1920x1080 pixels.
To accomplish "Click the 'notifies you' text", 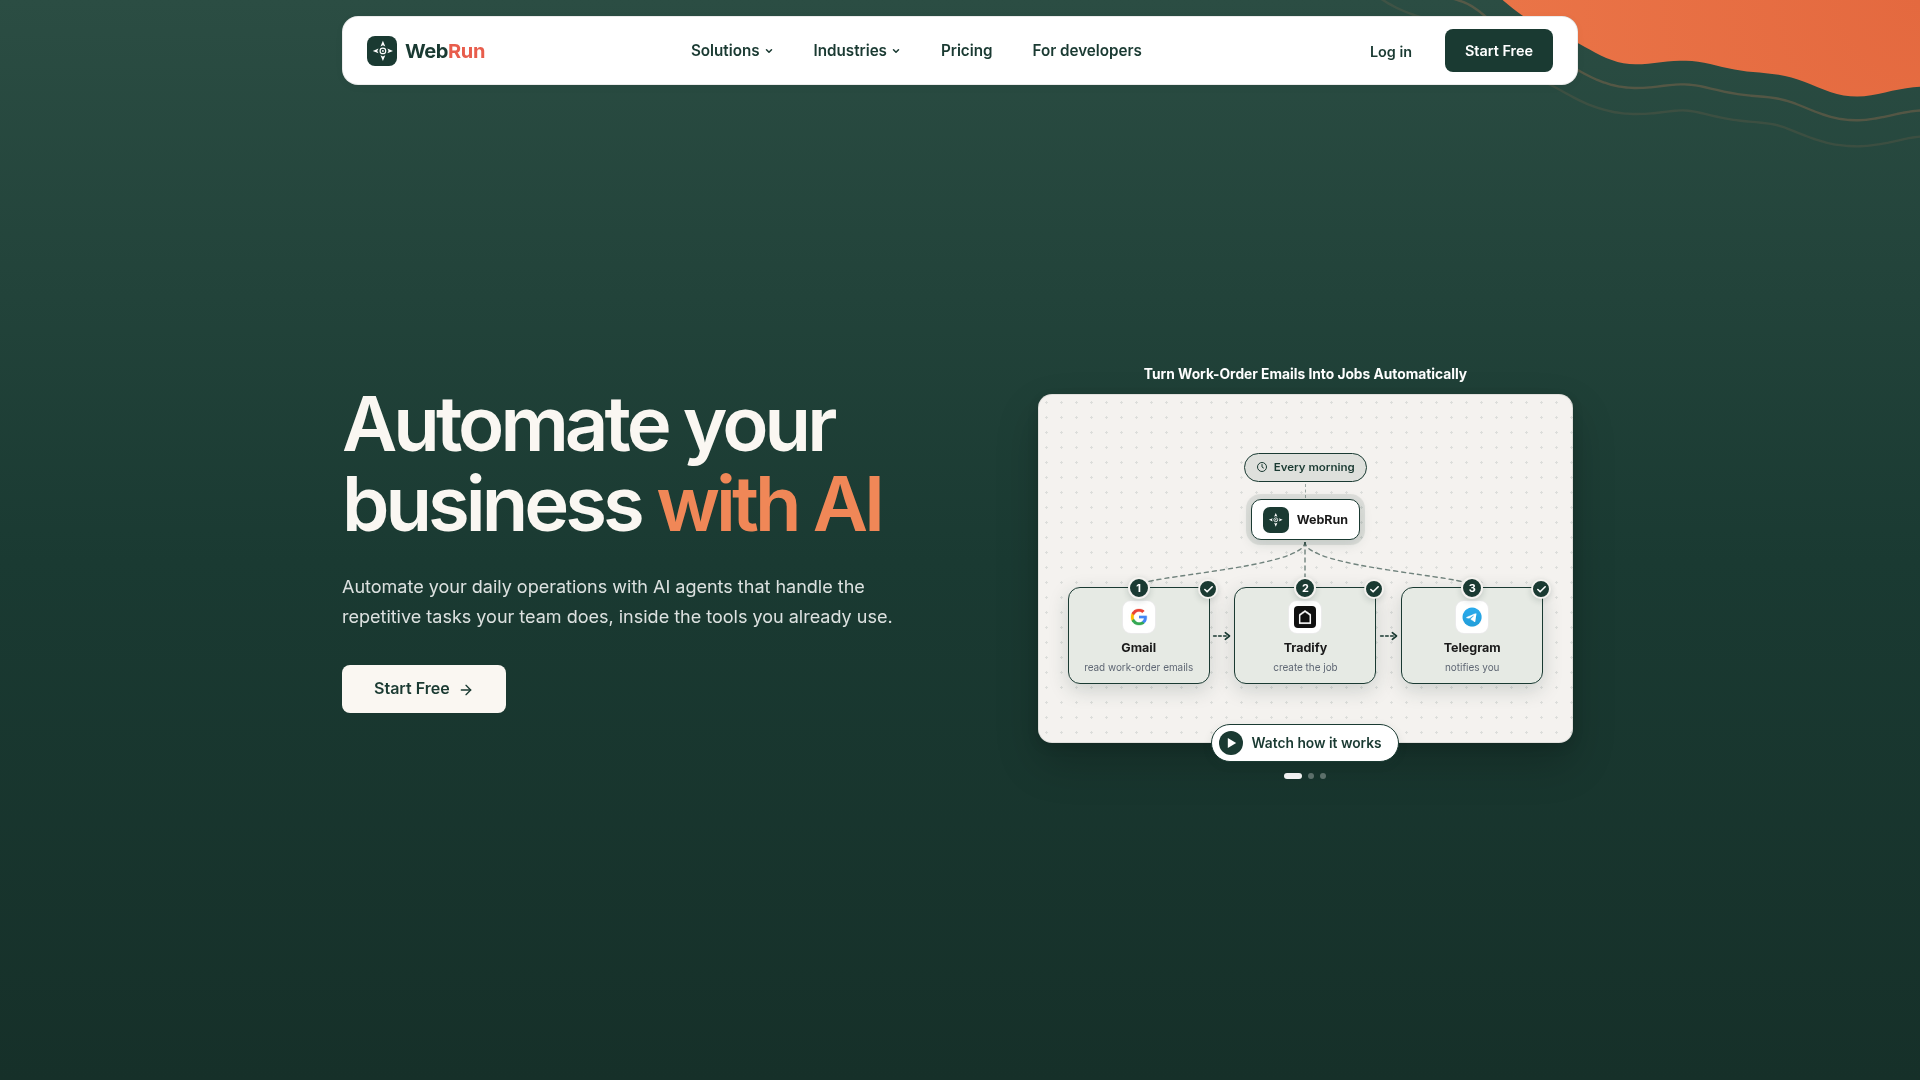I will pyautogui.click(x=1472, y=668).
